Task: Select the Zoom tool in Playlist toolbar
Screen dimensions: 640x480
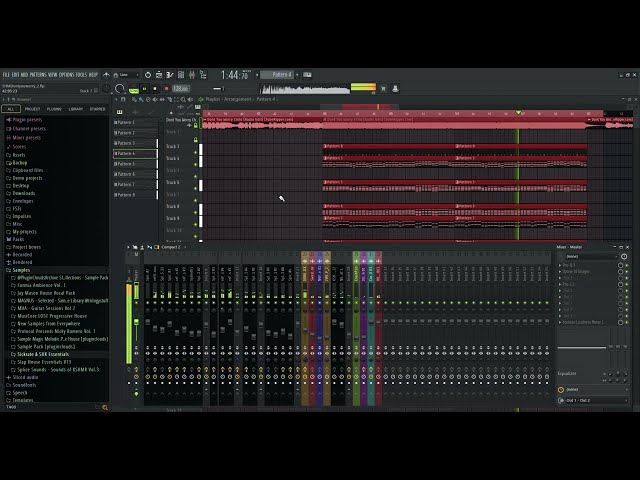Action: click(x=183, y=99)
